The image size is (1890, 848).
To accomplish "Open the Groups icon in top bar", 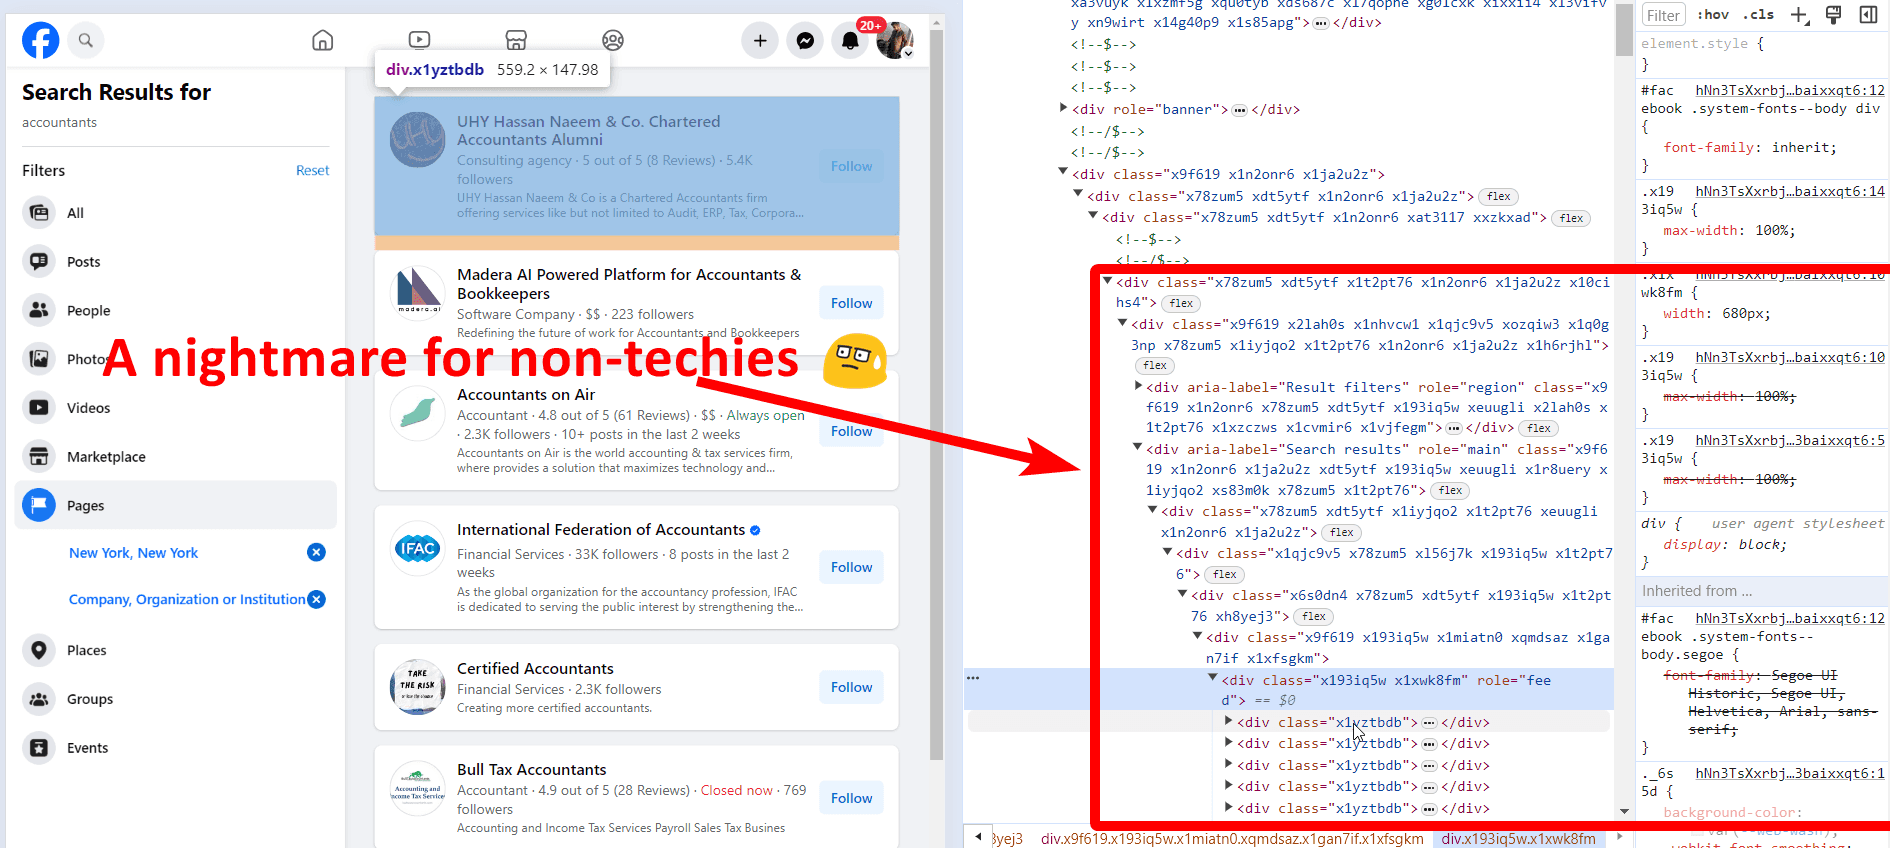I will click(613, 40).
